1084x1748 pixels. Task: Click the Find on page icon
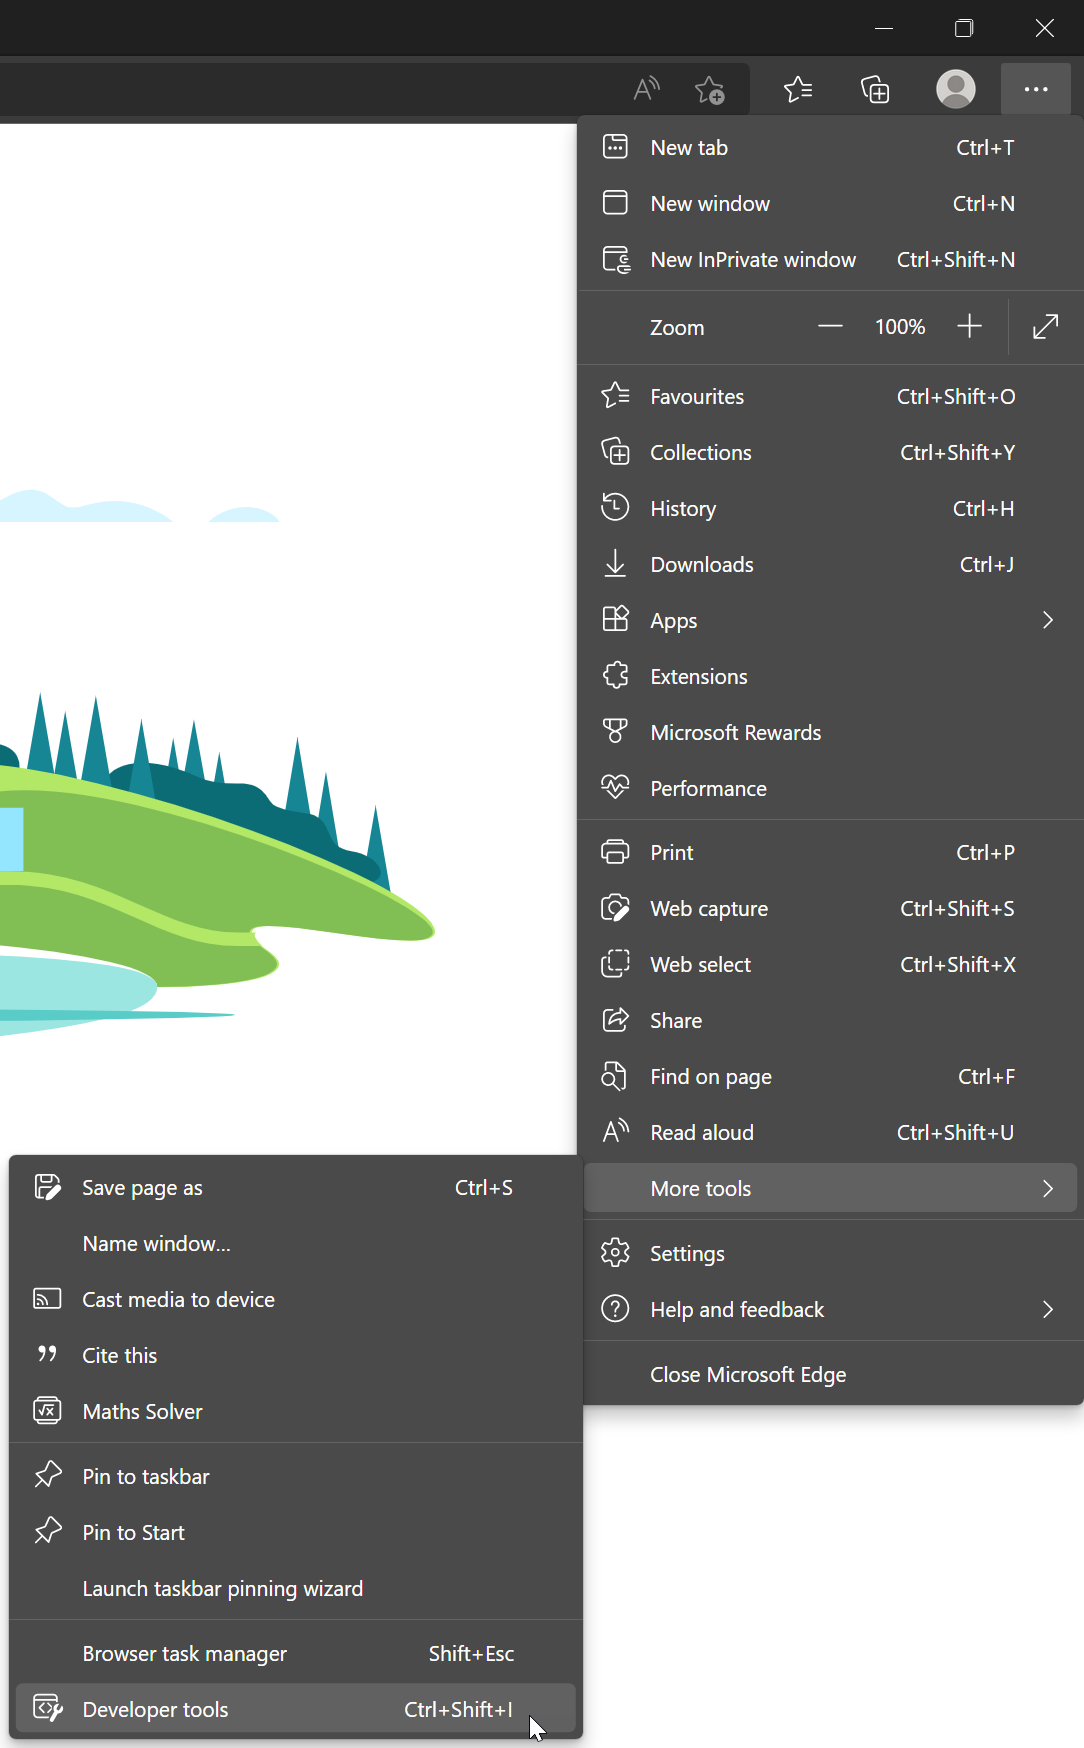(614, 1076)
